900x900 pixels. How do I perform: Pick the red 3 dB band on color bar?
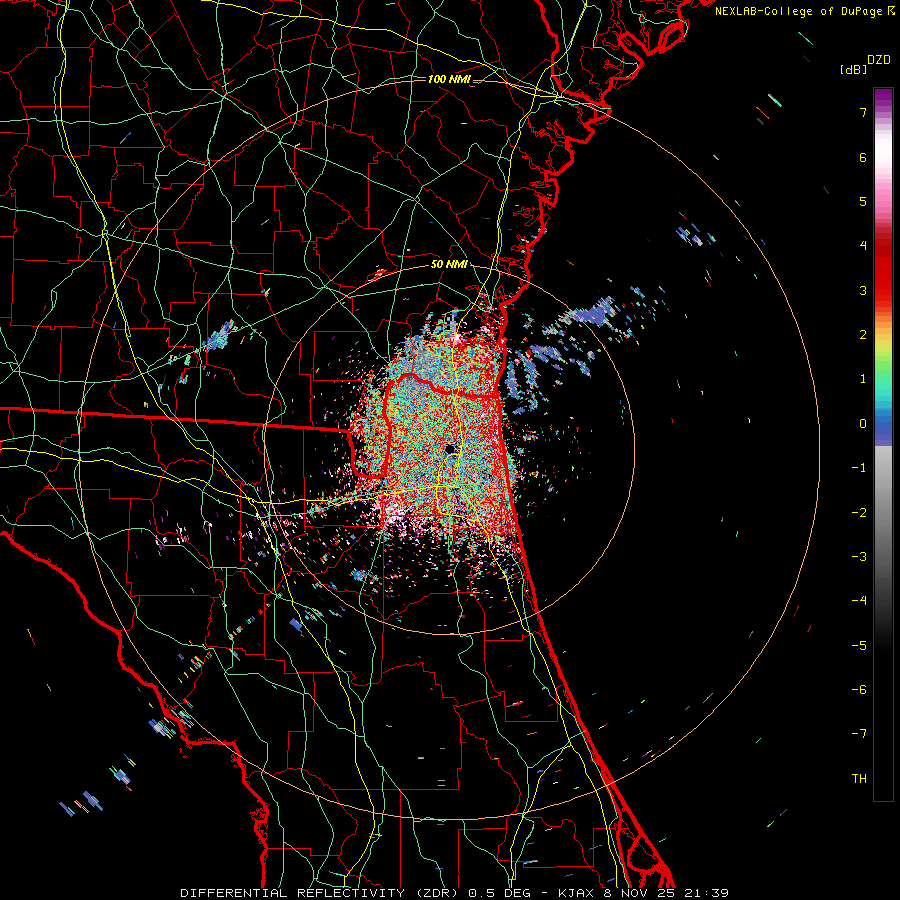pos(883,290)
